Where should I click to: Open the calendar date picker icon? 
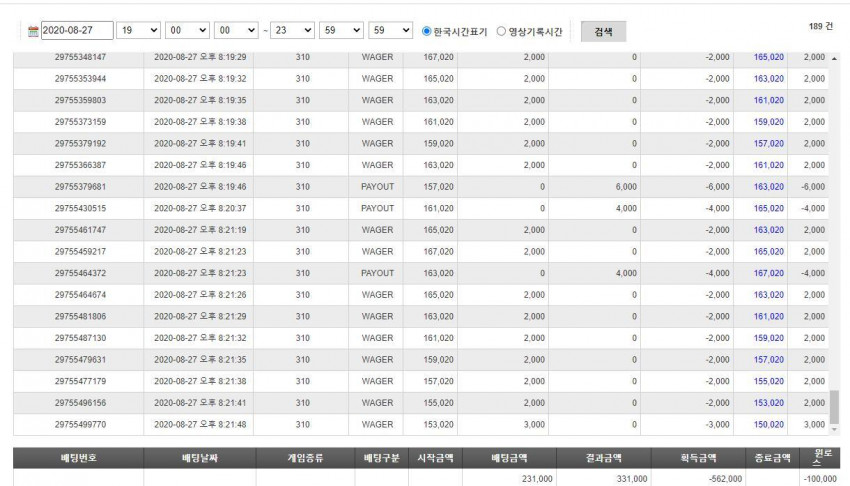coord(33,31)
